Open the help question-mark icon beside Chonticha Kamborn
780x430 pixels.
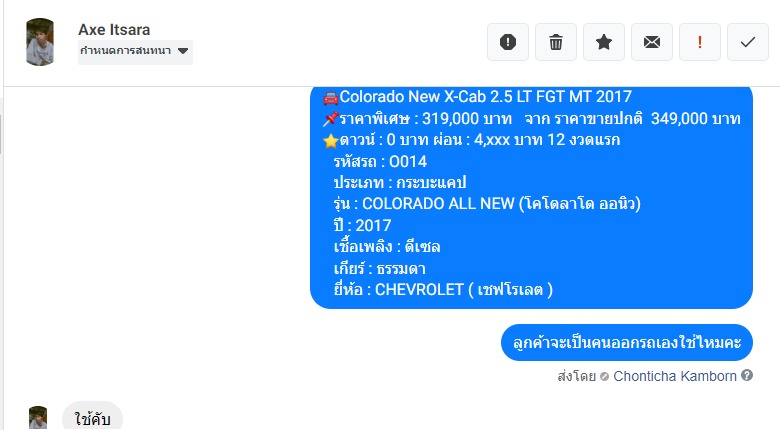click(x=747, y=375)
